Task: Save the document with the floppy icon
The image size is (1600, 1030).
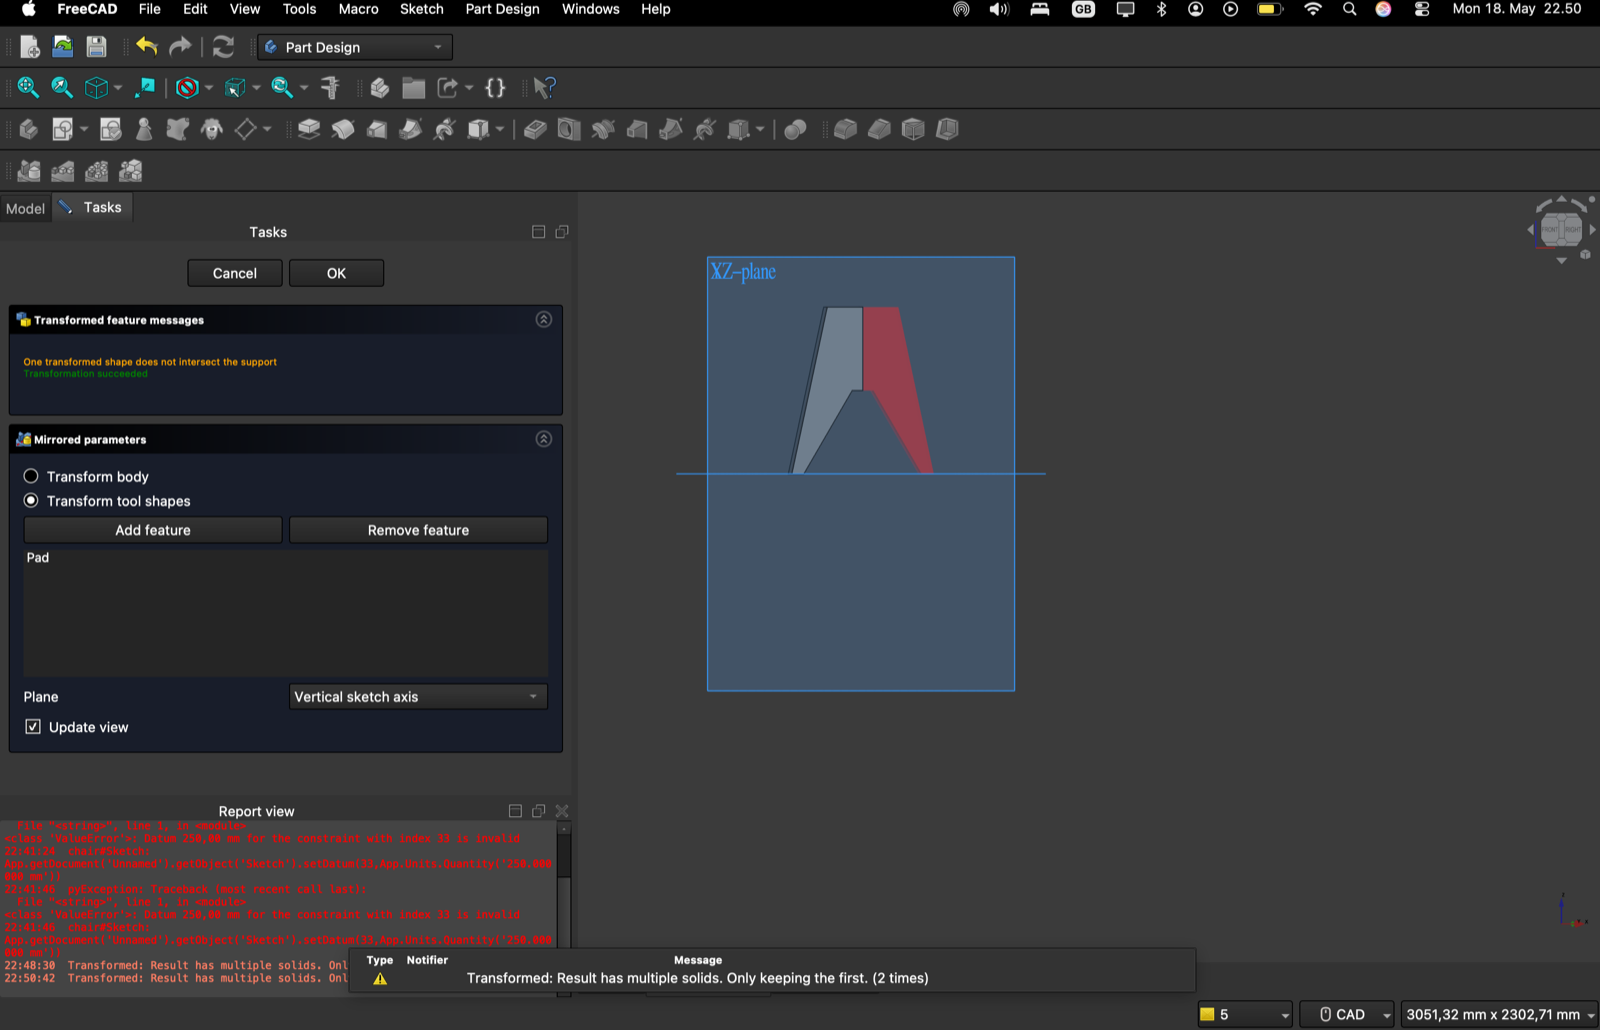Action: (x=96, y=47)
